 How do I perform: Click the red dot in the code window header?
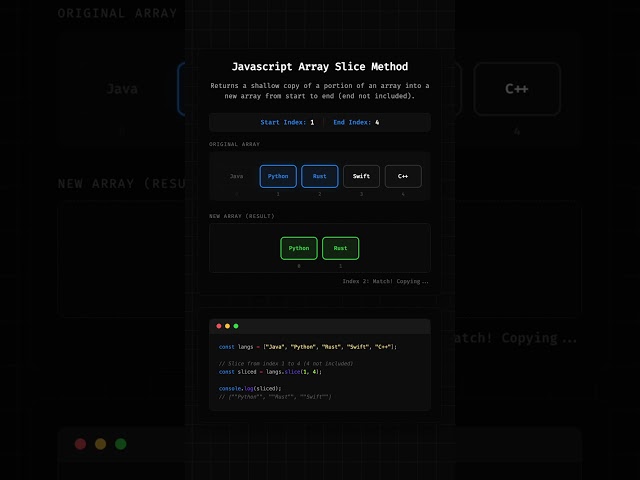pos(219,326)
